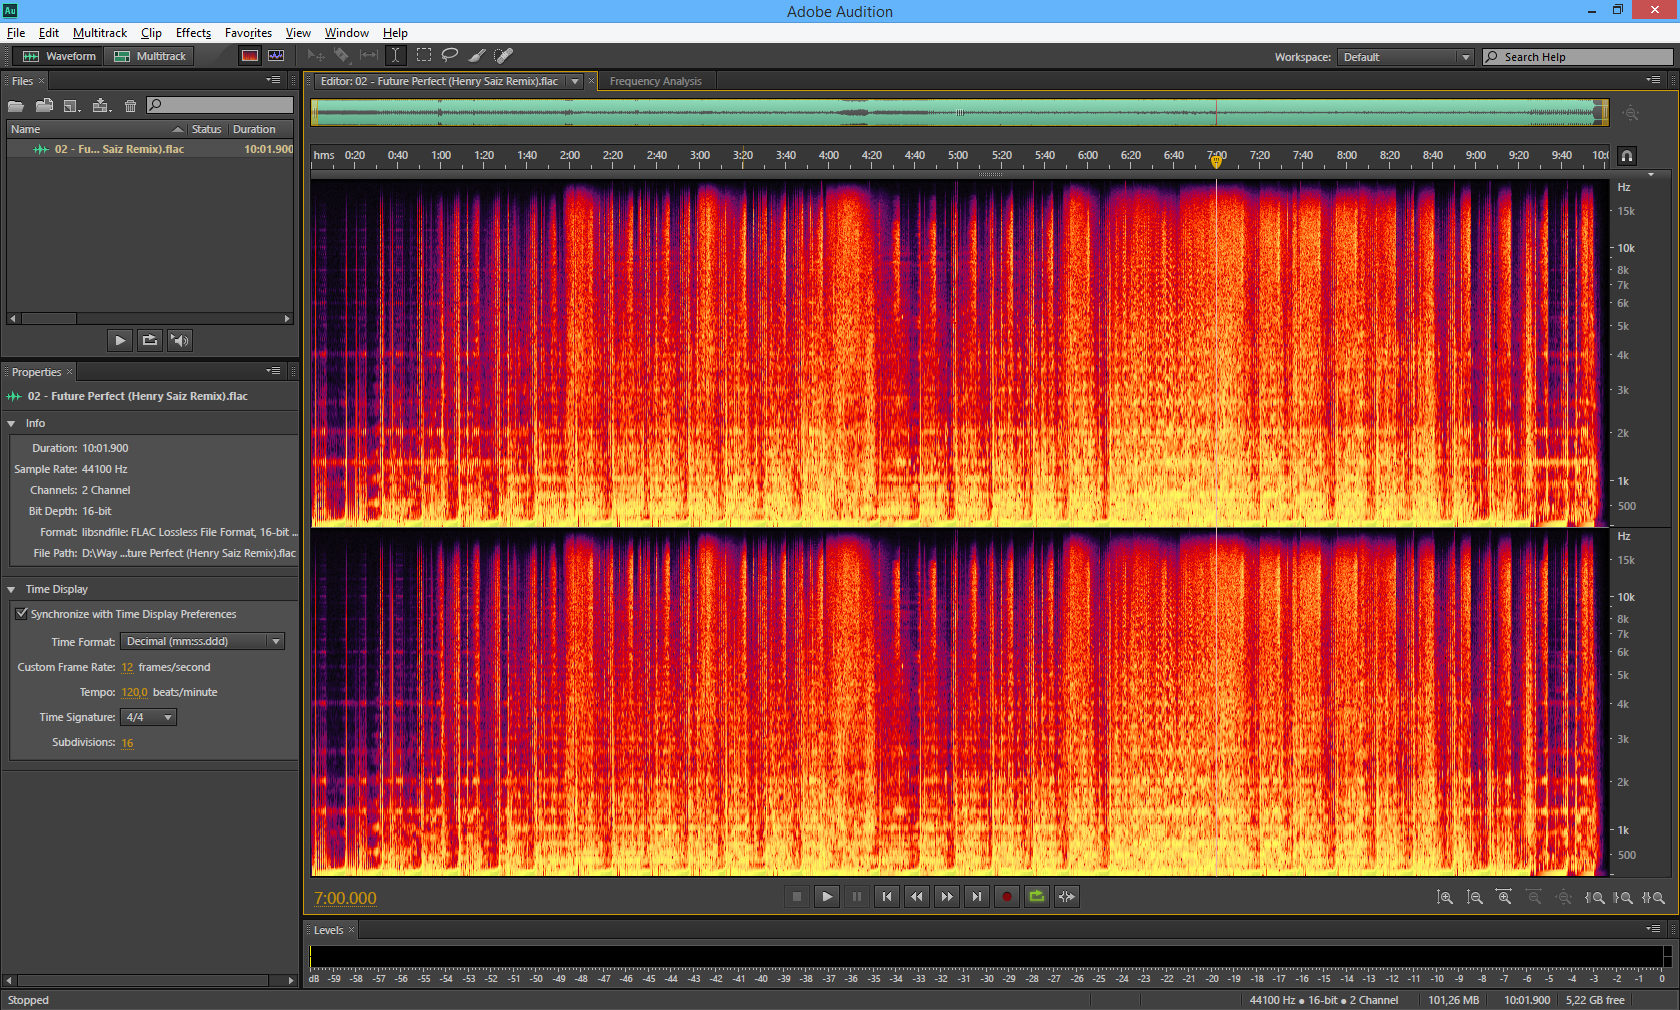Start playback with Play button
Screen dimensions: 1680x1010
coord(827,897)
